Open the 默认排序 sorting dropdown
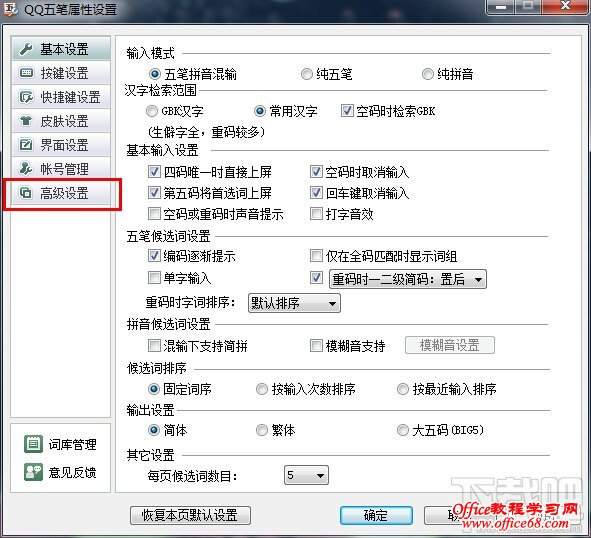Viewport: 591px width, 538px height. pyautogui.click(x=294, y=303)
